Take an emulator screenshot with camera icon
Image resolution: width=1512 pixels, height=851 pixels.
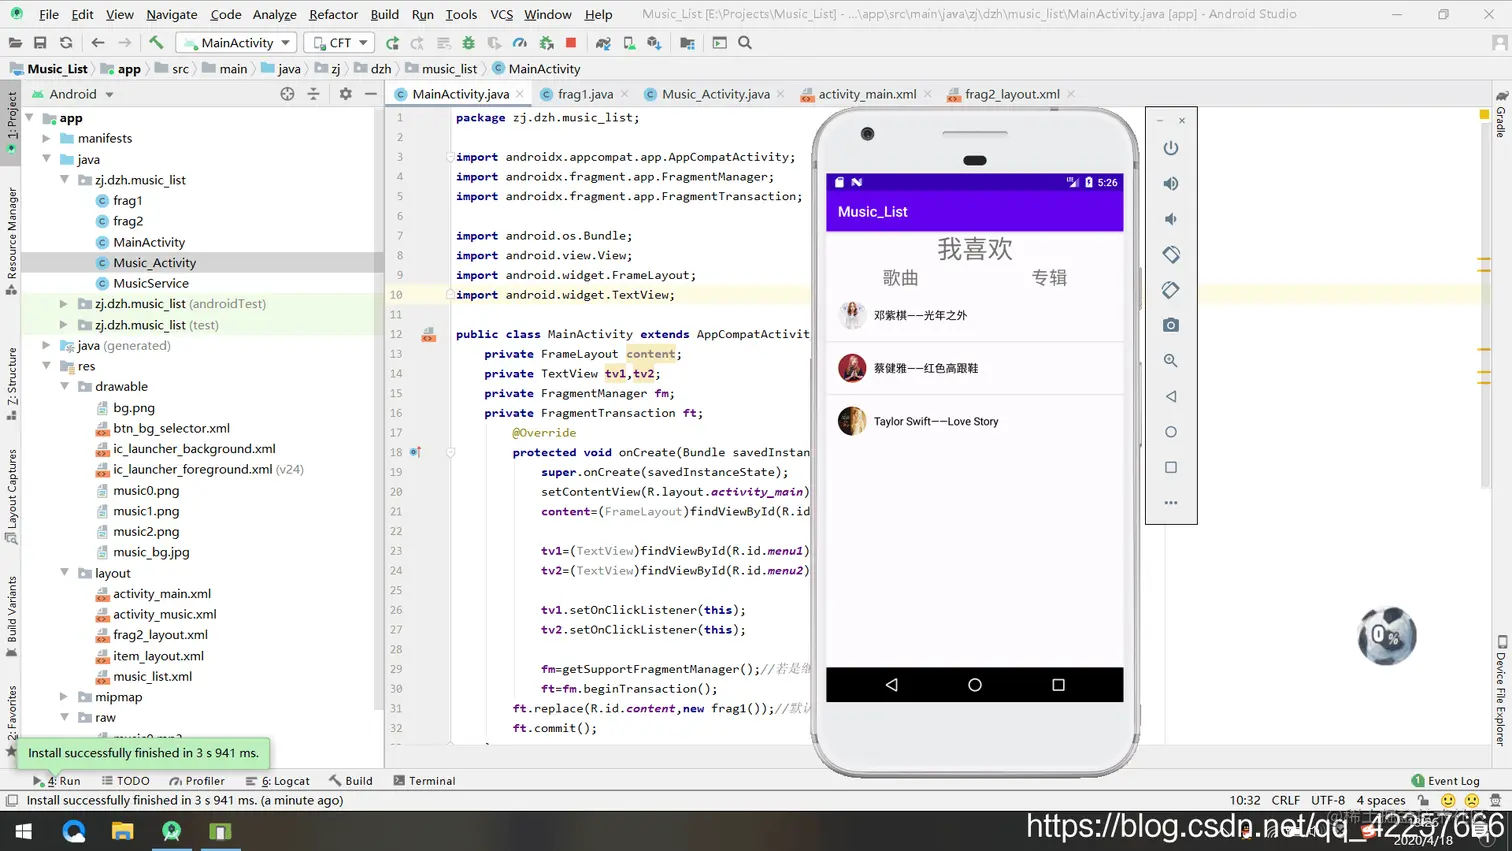coord(1171,325)
